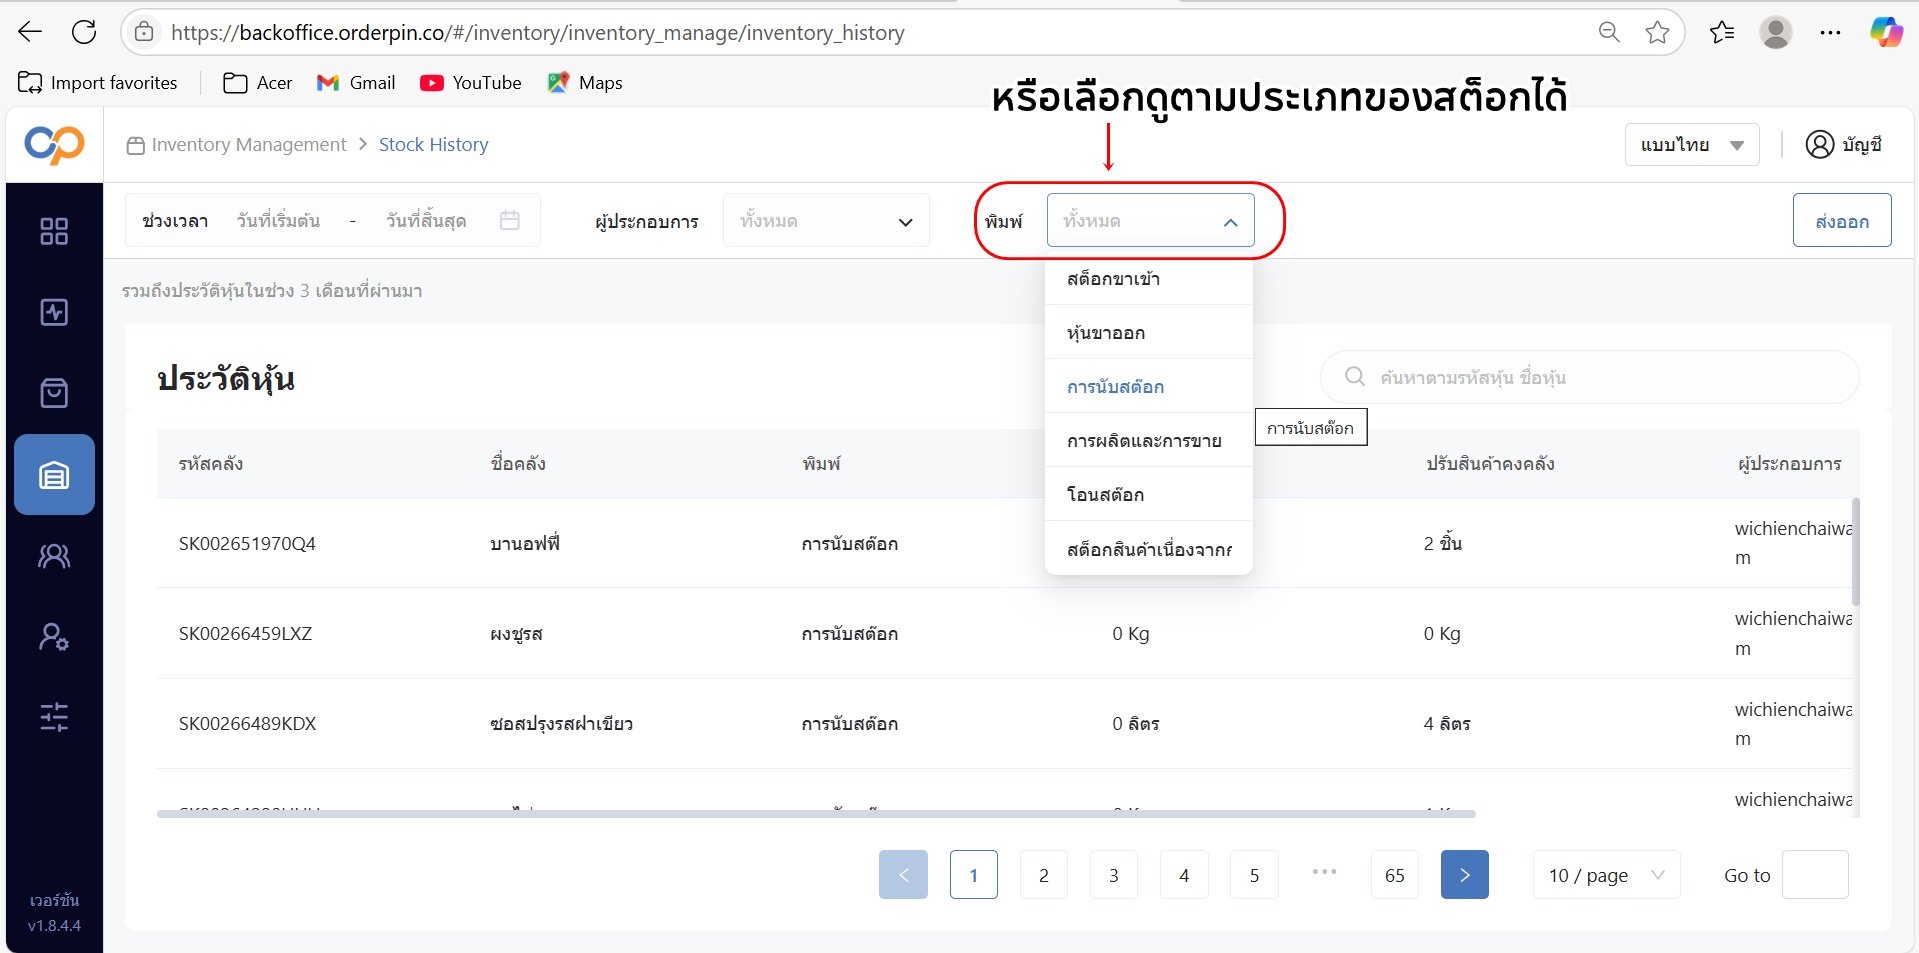Open the ผู้ประกอบการ filter dropdown
This screenshot has width=1919, height=953.
point(826,221)
